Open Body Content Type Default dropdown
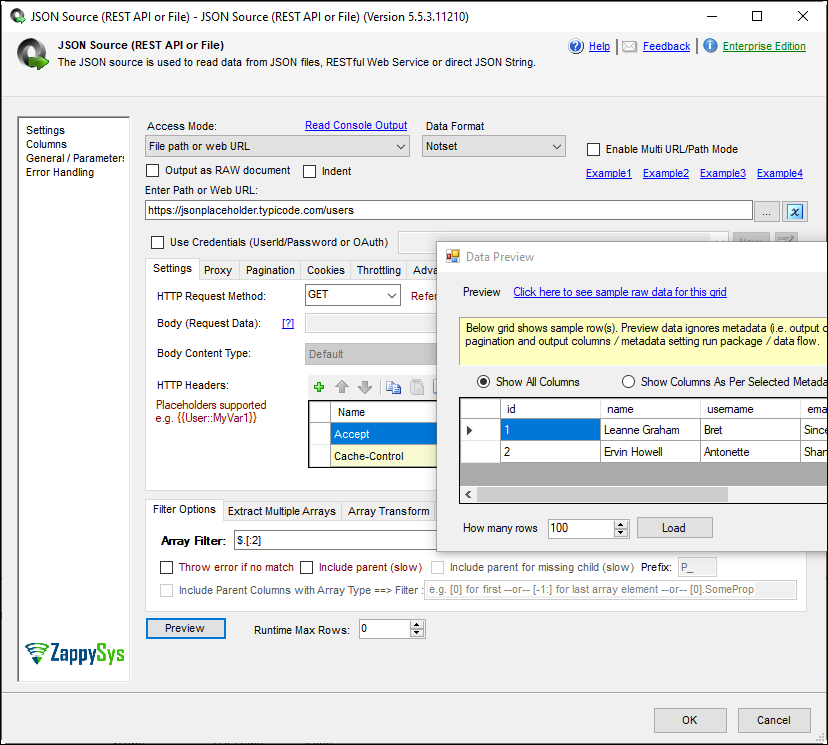The image size is (828, 745). coord(372,354)
